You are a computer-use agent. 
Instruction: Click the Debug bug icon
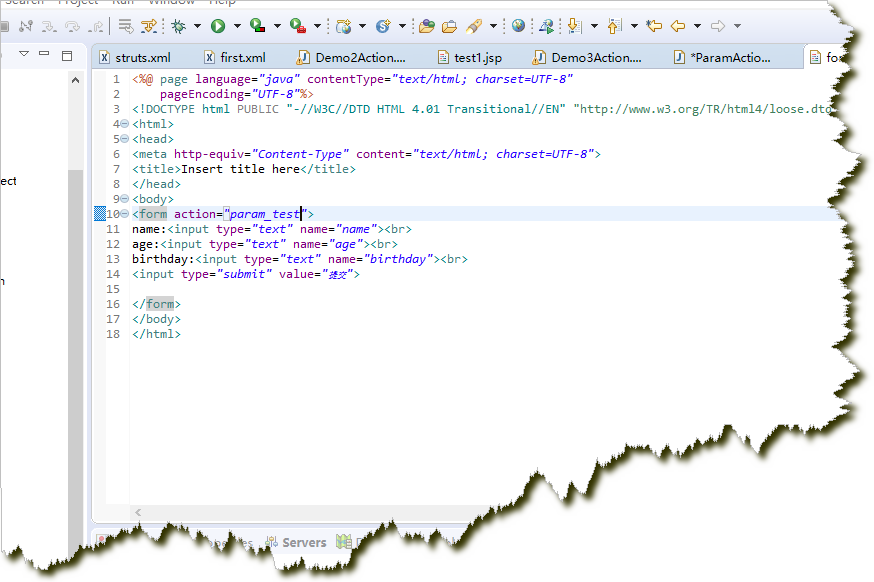pyautogui.click(x=178, y=26)
